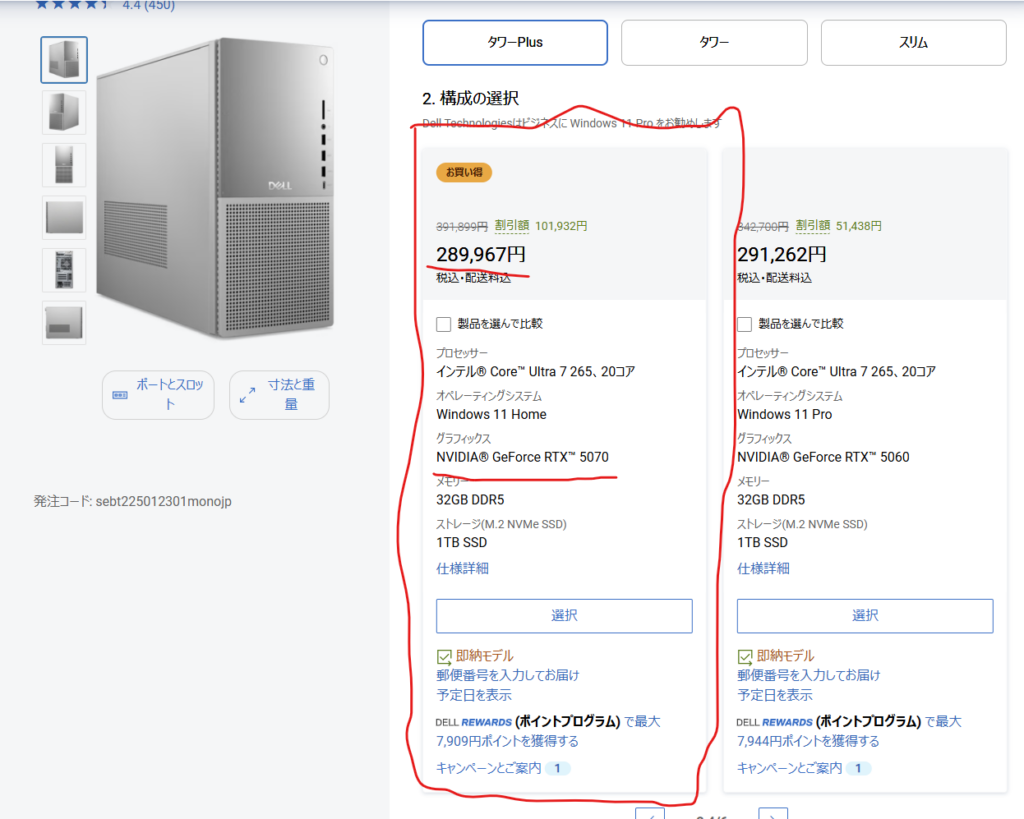Click the expand arrows icon in 寸法と重量 button
This screenshot has height=819, width=1024.
[x=248, y=394]
